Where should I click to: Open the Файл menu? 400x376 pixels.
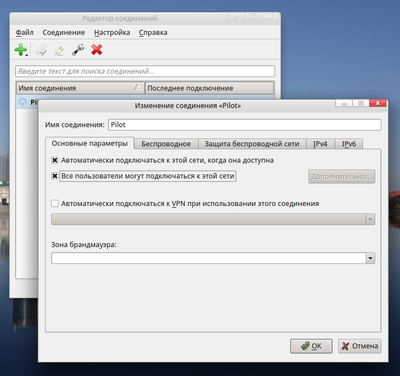click(24, 32)
